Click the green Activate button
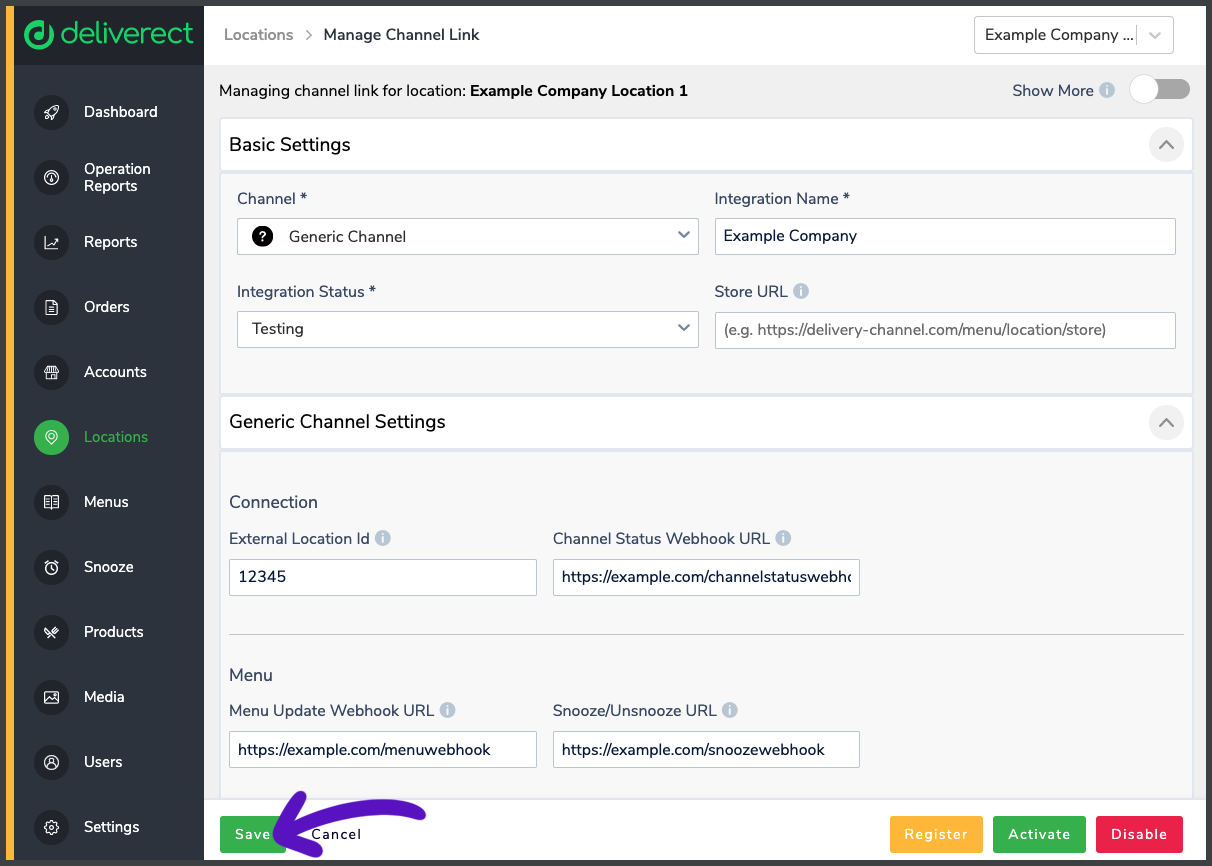 coord(1039,834)
